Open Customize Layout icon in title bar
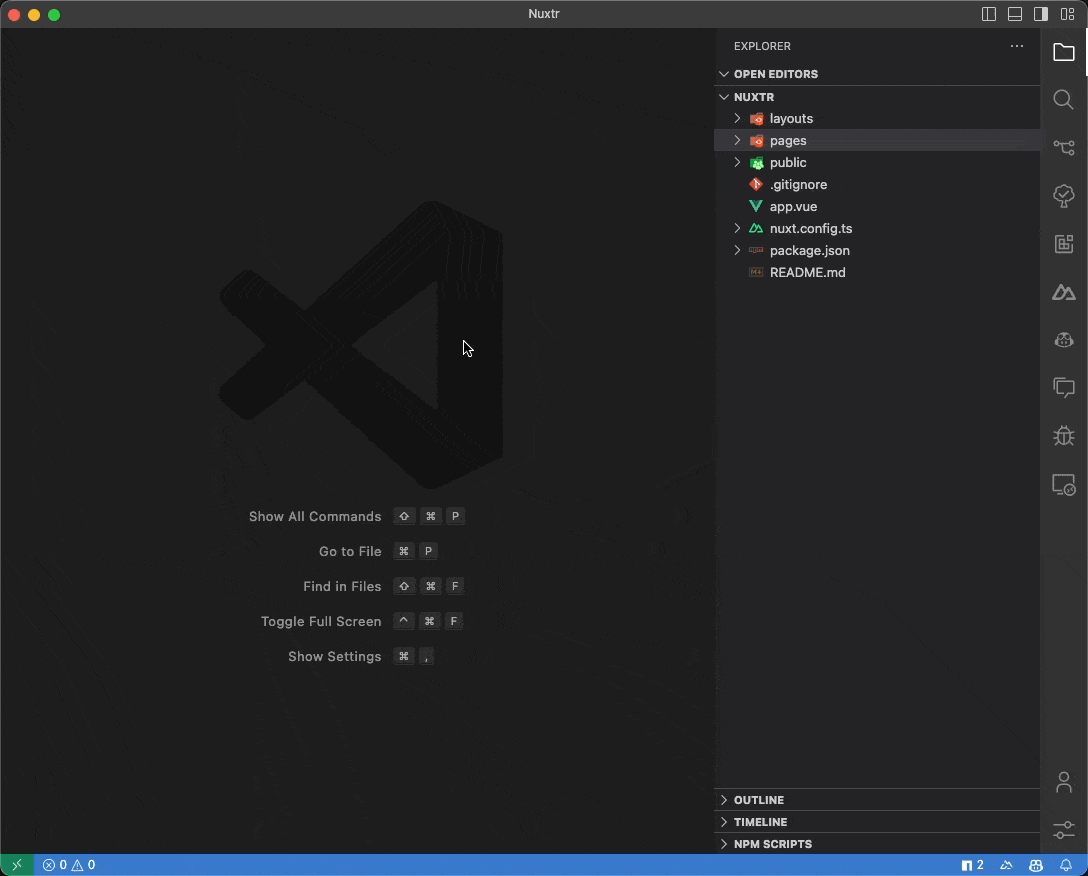Viewport: 1088px width, 876px height. tap(1067, 14)
